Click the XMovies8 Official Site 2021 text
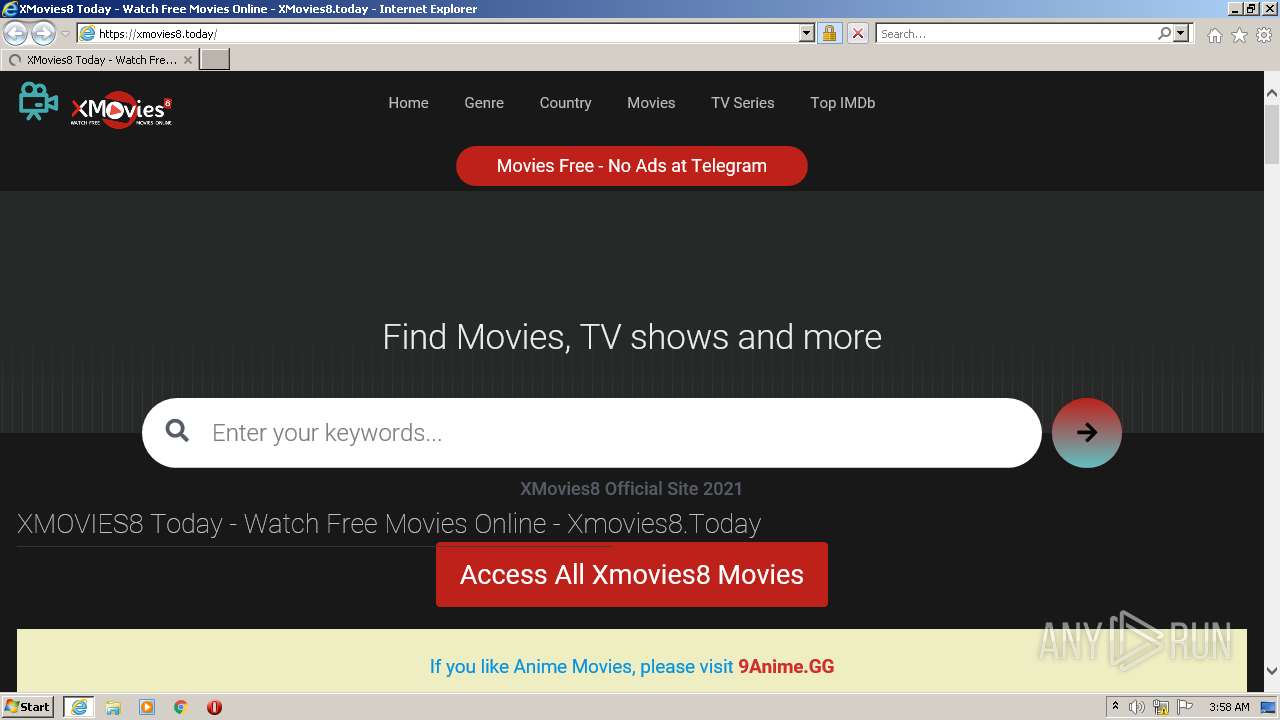 click(x=632, y=489)
